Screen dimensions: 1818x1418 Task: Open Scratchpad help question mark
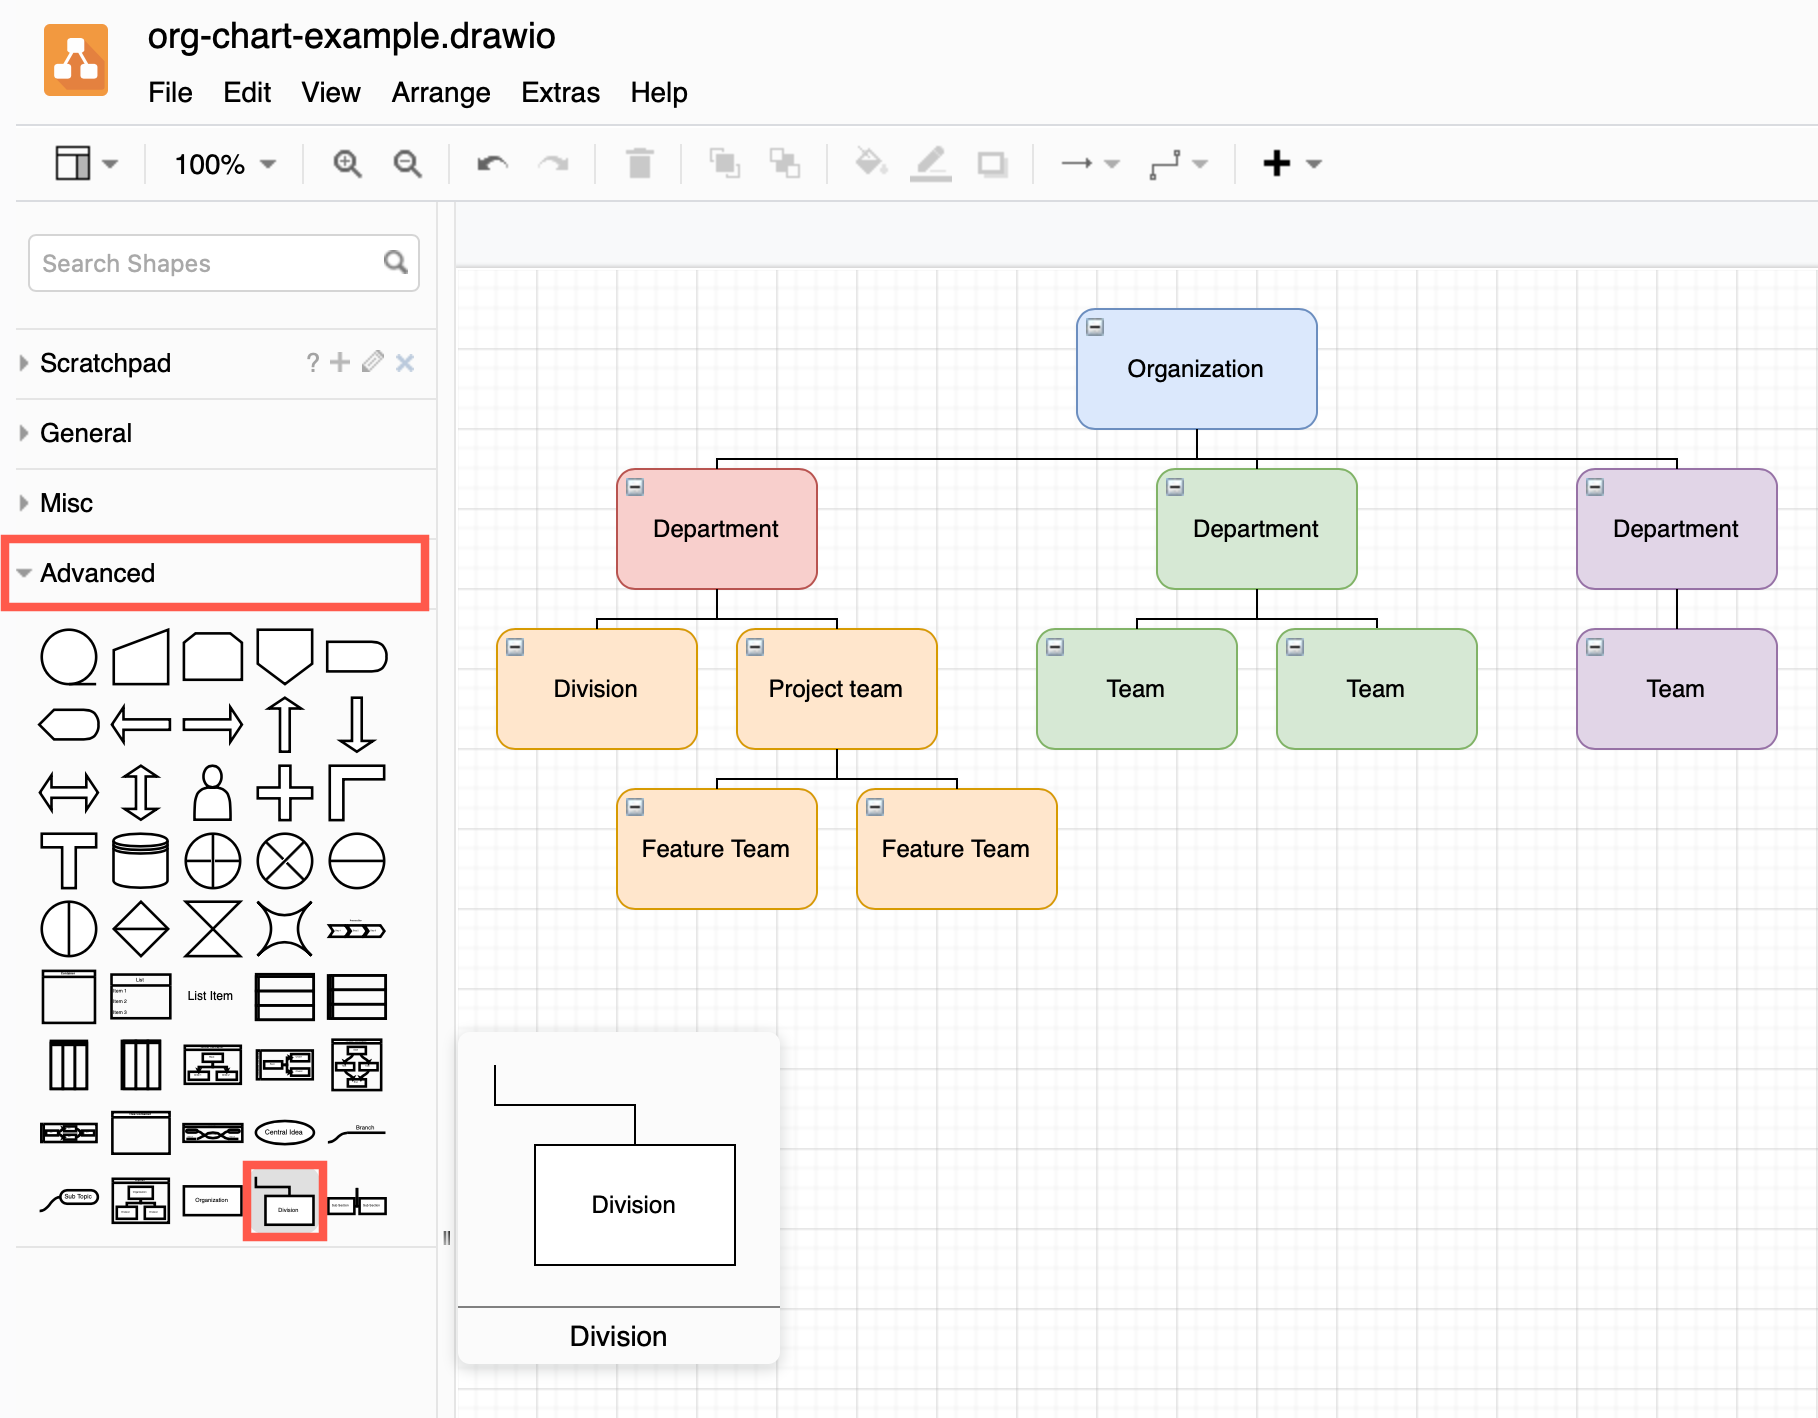[x=312, y=363]
